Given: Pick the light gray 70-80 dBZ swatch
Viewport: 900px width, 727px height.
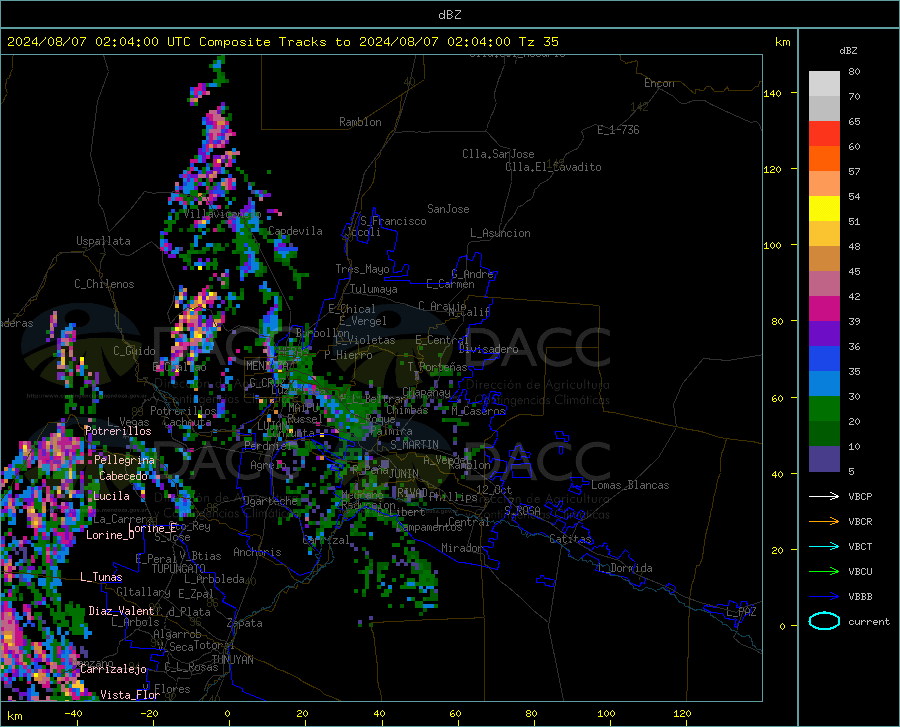Looking at the screenshot, I should click(824, 84).
